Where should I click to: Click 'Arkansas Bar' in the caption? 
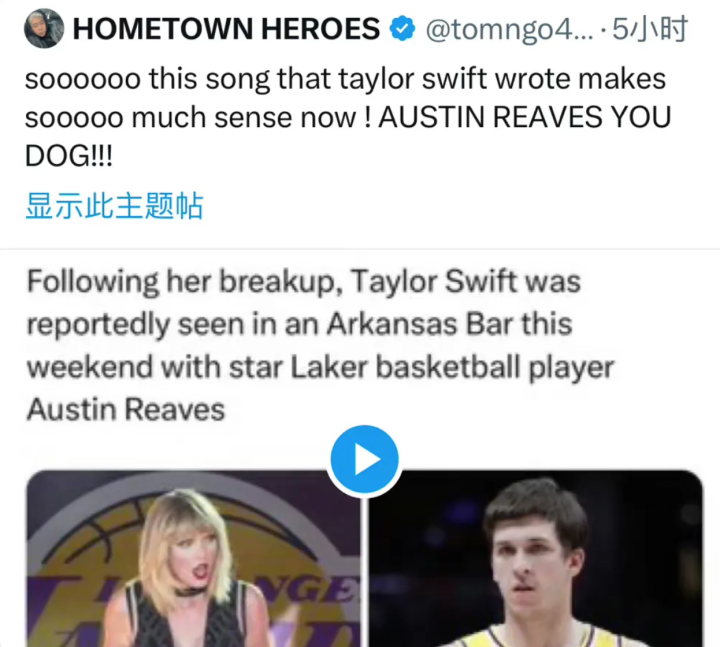[x=420, y=324]
